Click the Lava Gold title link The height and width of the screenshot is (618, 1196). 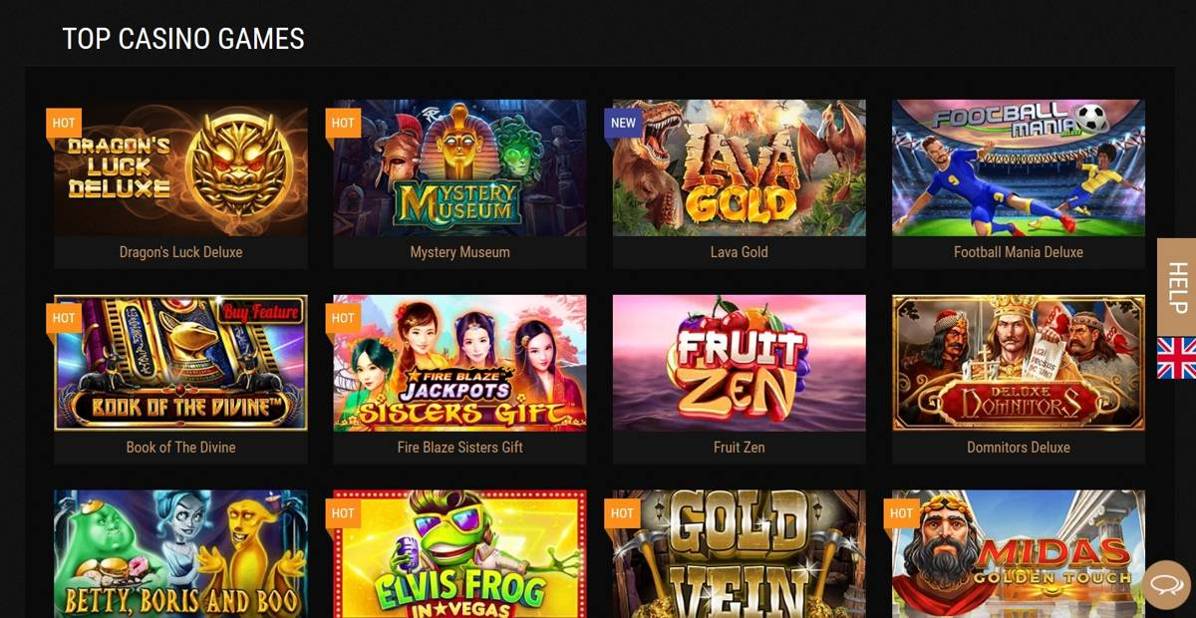click(x=739, y=252)
